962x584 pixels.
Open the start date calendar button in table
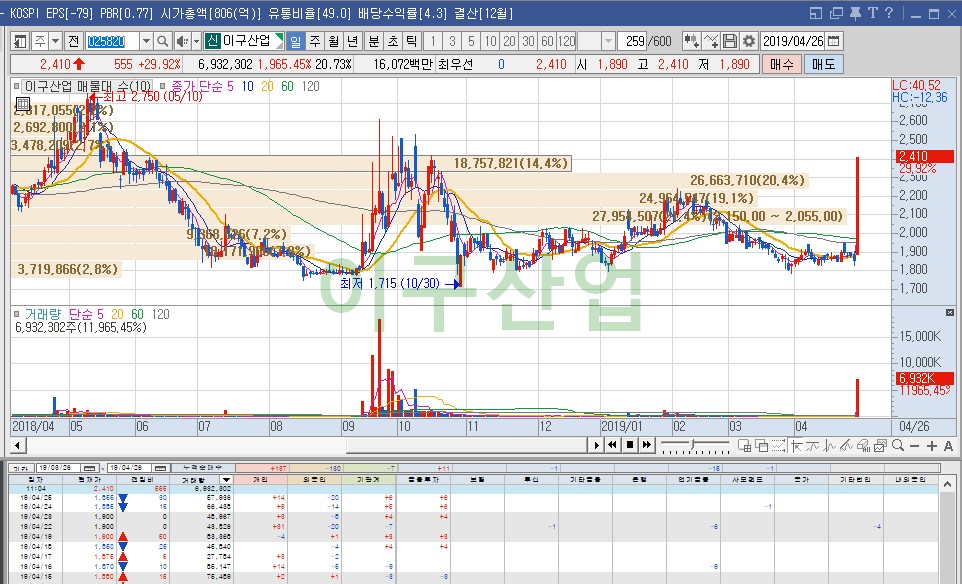89,468
